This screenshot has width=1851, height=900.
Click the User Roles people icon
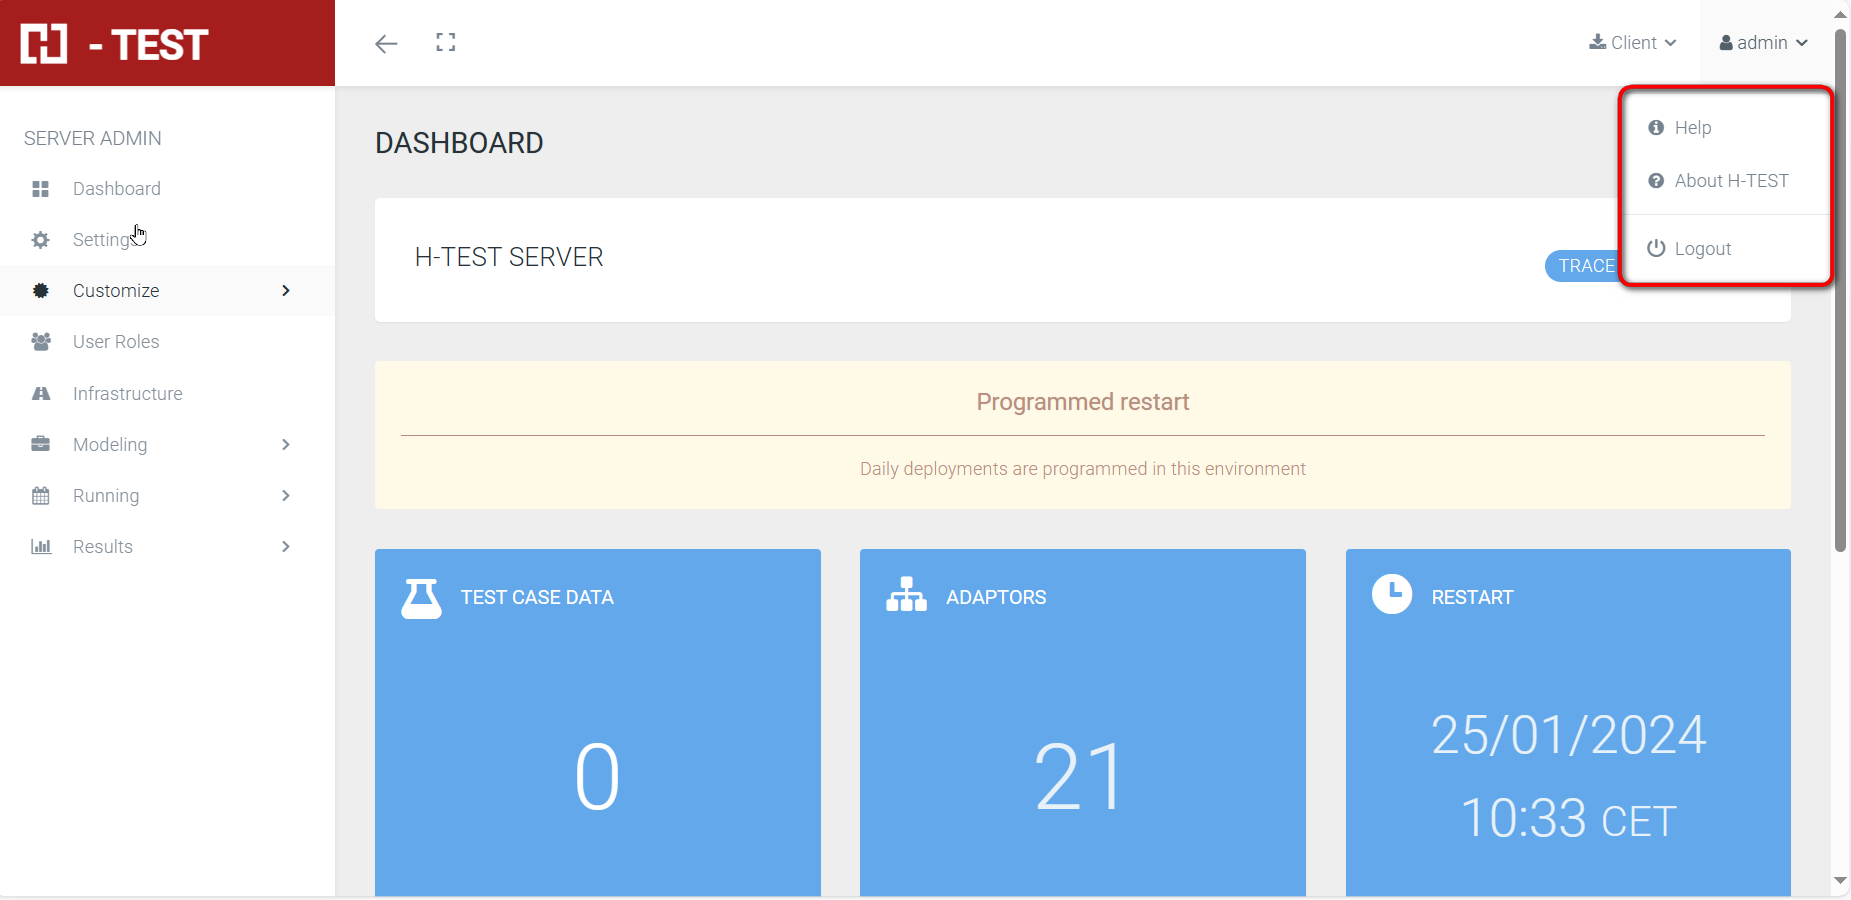click(41, 342)
